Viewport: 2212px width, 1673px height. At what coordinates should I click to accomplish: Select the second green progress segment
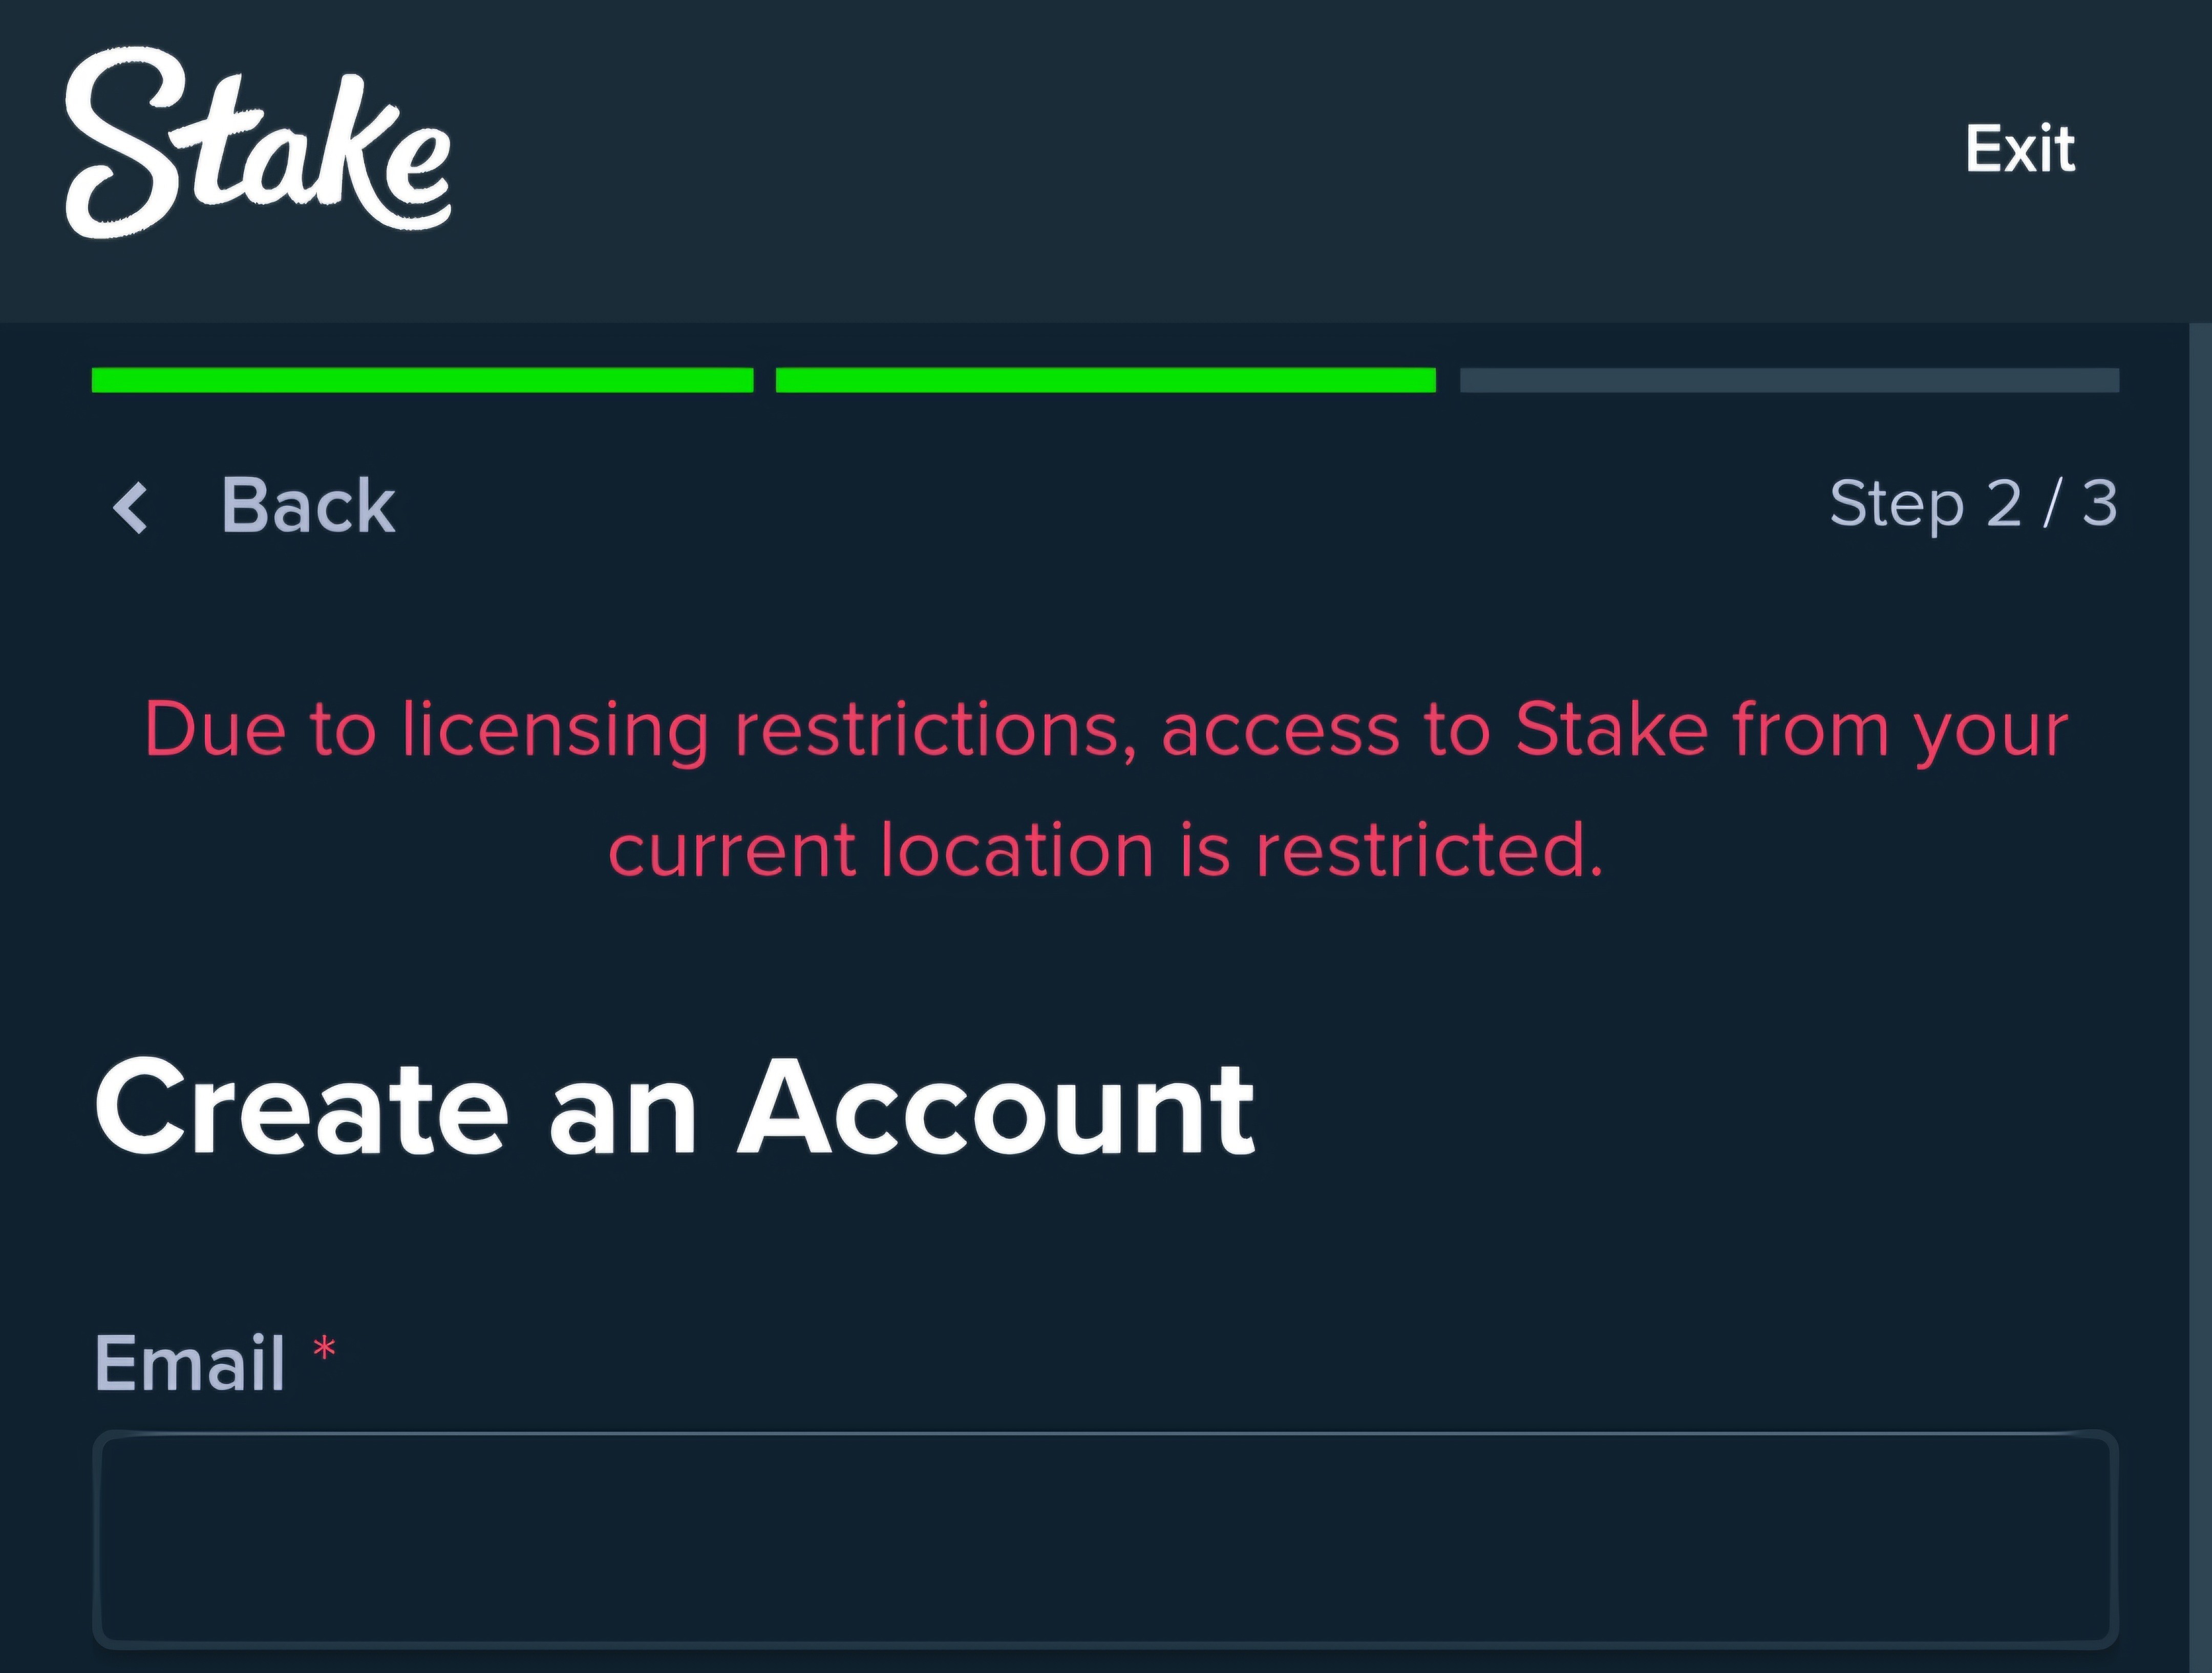pos(1105,380)
